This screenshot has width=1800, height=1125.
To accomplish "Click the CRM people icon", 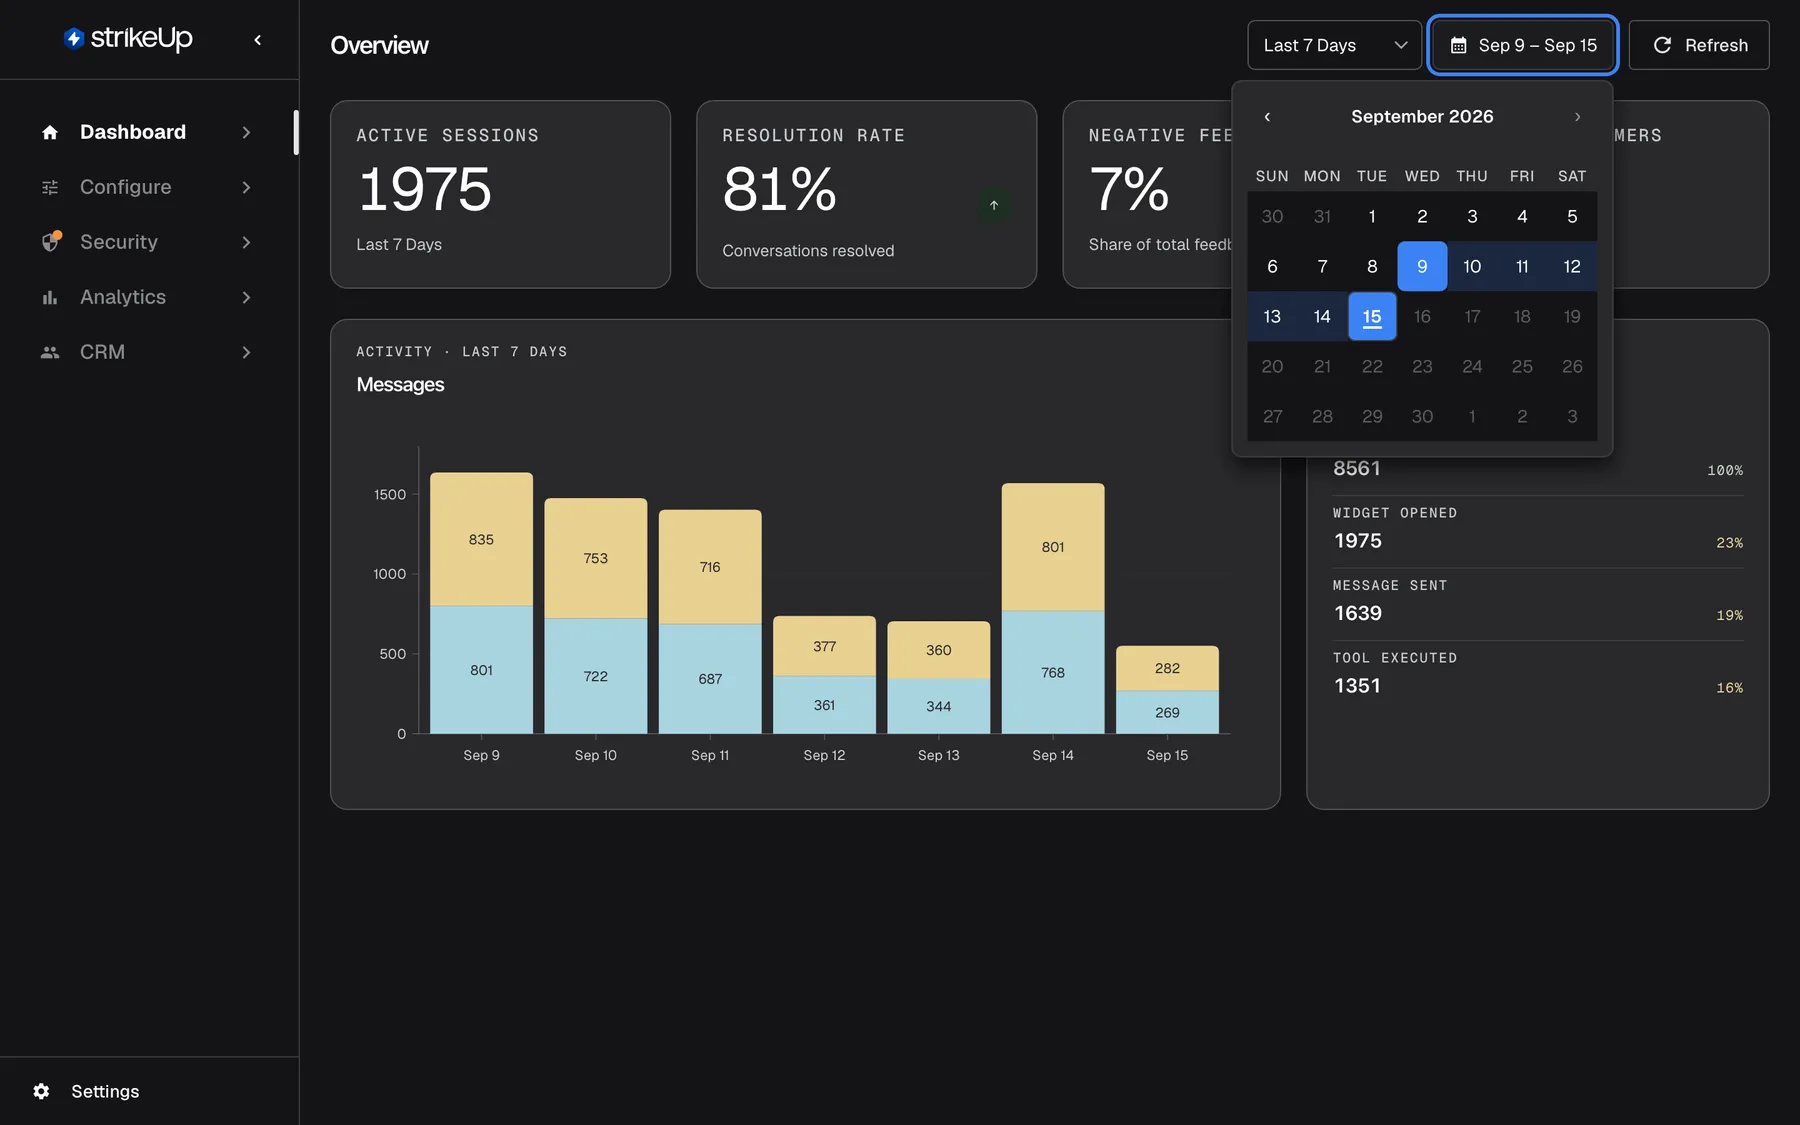I will tap(50, 352).
